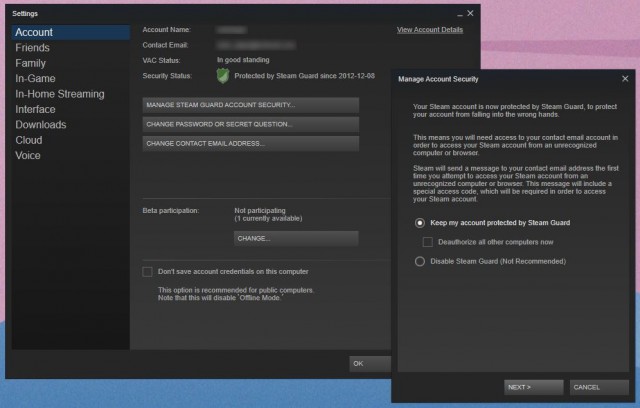Click the beta participation Change button
Viewport: 640px width, 408px height.
(295, 238)
